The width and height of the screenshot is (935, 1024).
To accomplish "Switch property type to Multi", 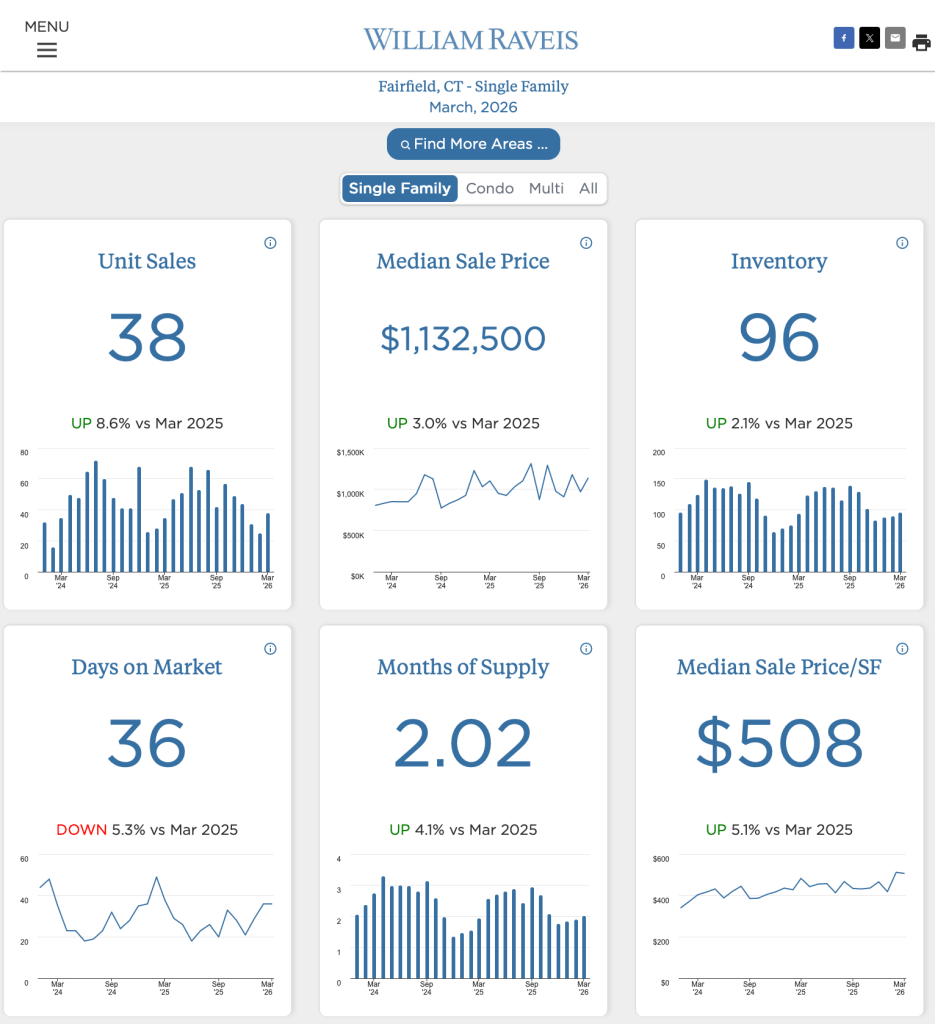I will pyautogui.click(x=546, y=188).
